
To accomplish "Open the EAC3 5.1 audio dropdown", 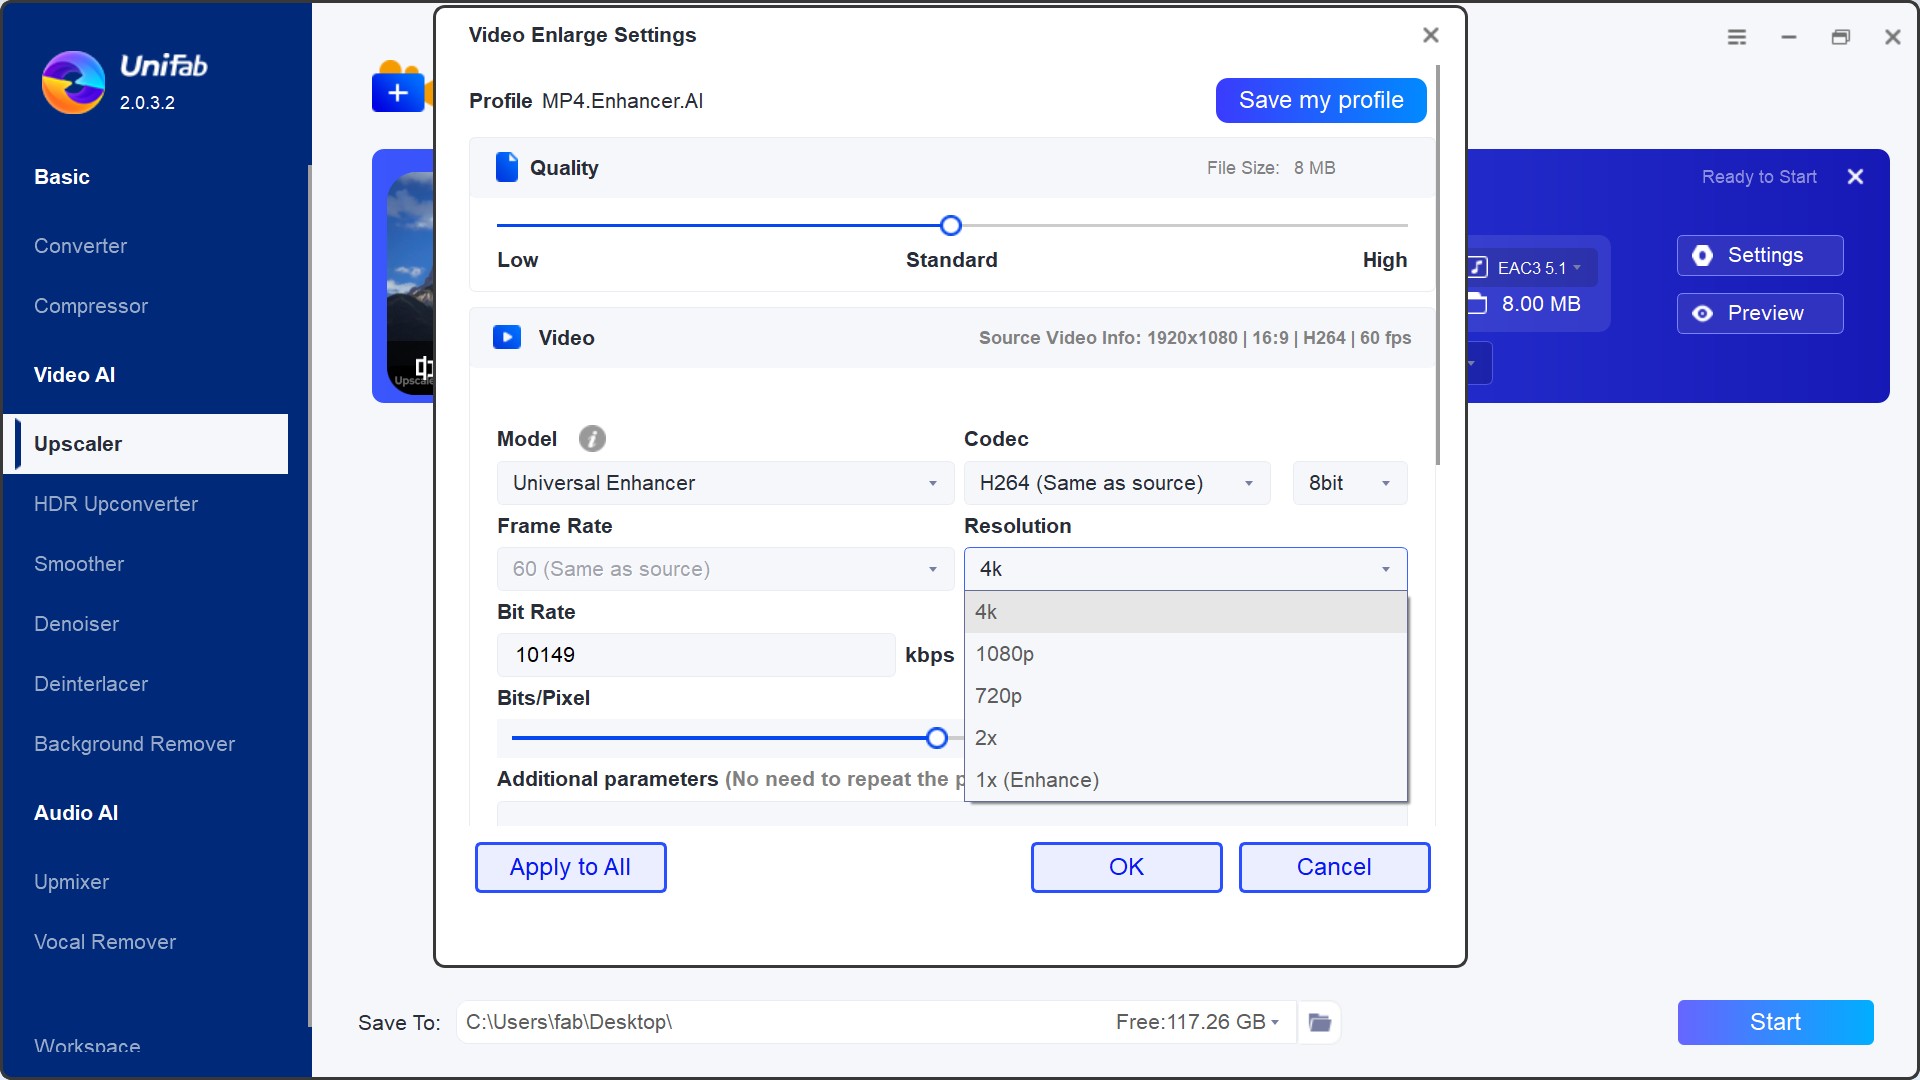I will pyautogui.click(x=1577, y=267).
